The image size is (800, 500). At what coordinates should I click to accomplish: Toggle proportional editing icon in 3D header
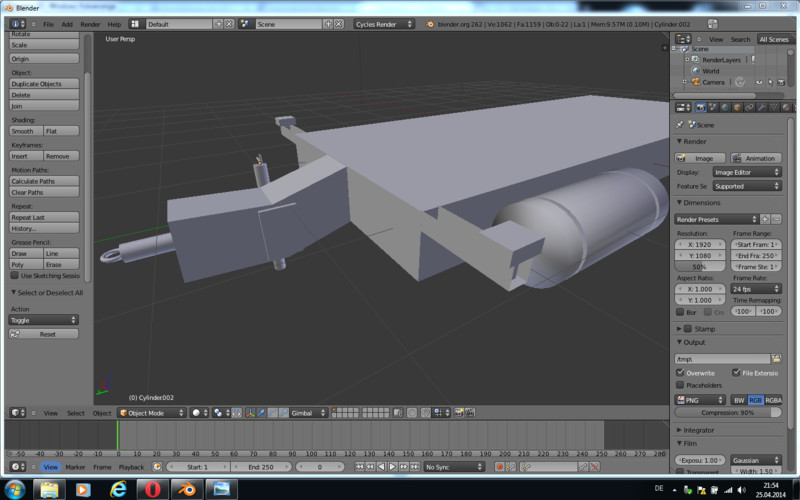click(x=412, y=413)
